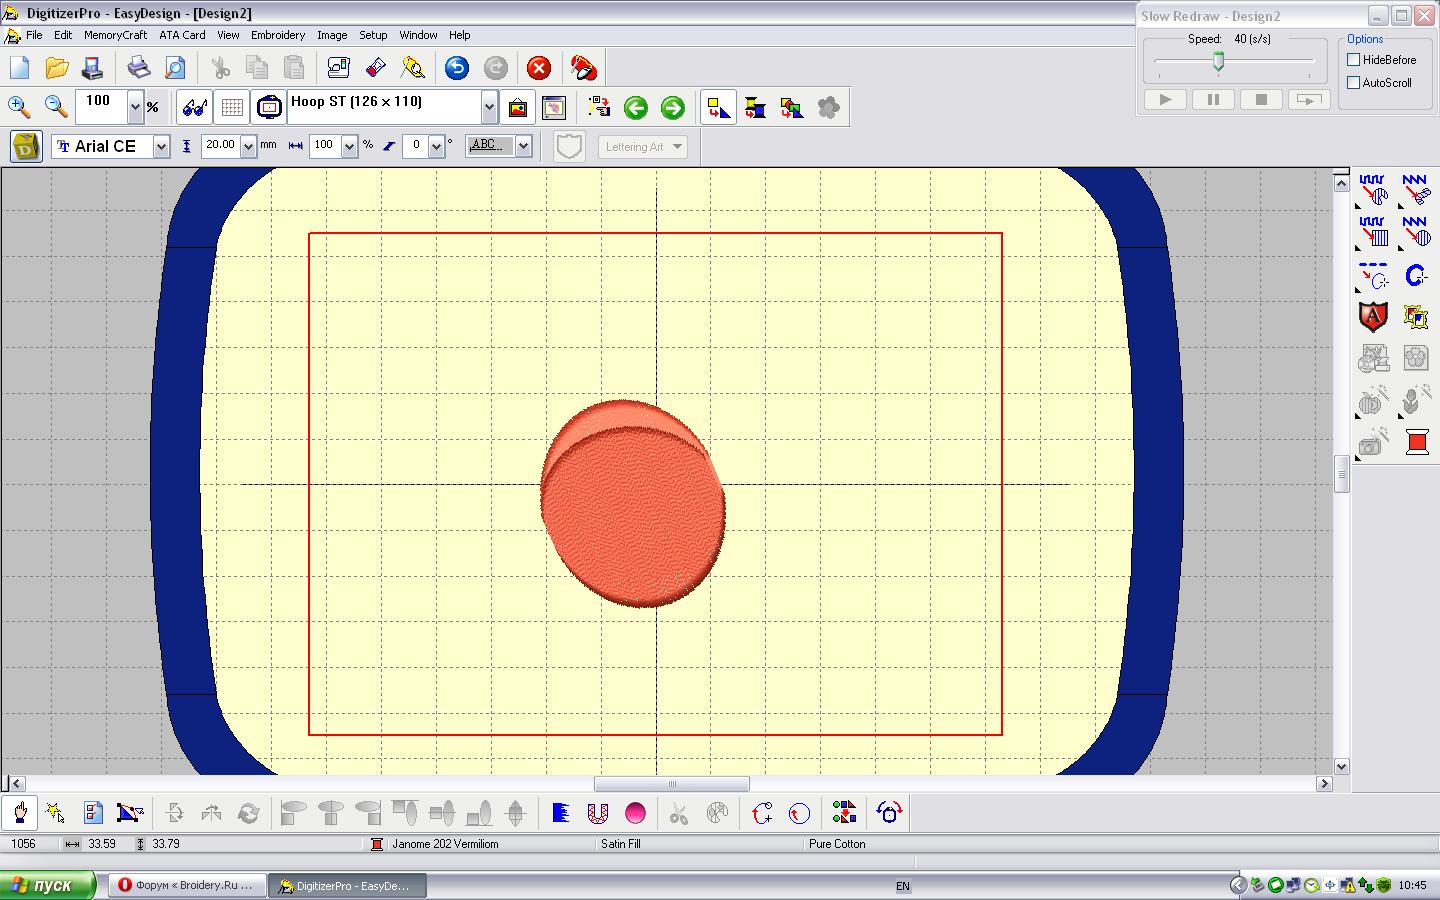The height and width of the screenshot is (900, 1440).
Task: Open the MemoryCraft menu
Action: tap(115, 35)
